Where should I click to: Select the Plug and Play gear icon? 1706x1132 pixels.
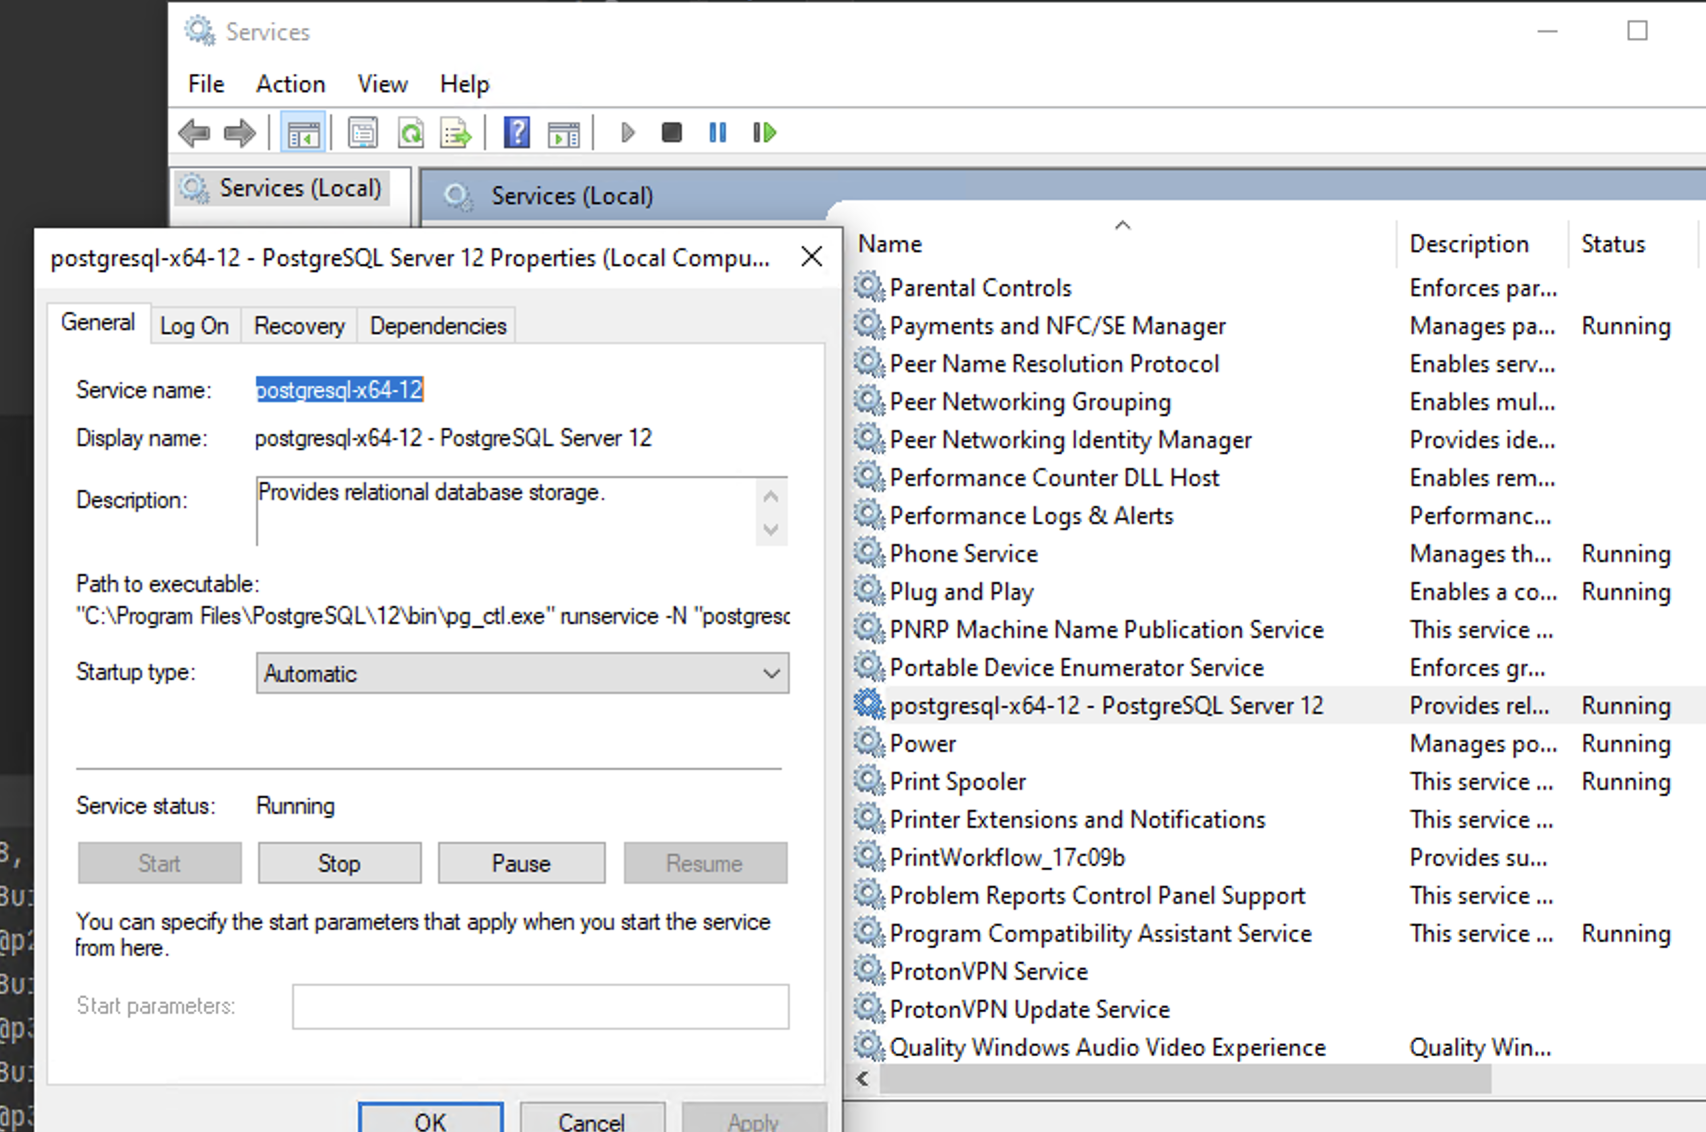[x=869, y=591]
